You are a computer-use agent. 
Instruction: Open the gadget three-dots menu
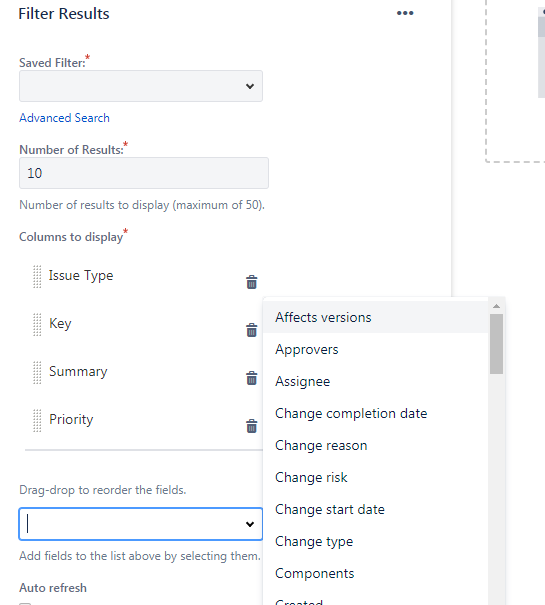coord(405,13)
